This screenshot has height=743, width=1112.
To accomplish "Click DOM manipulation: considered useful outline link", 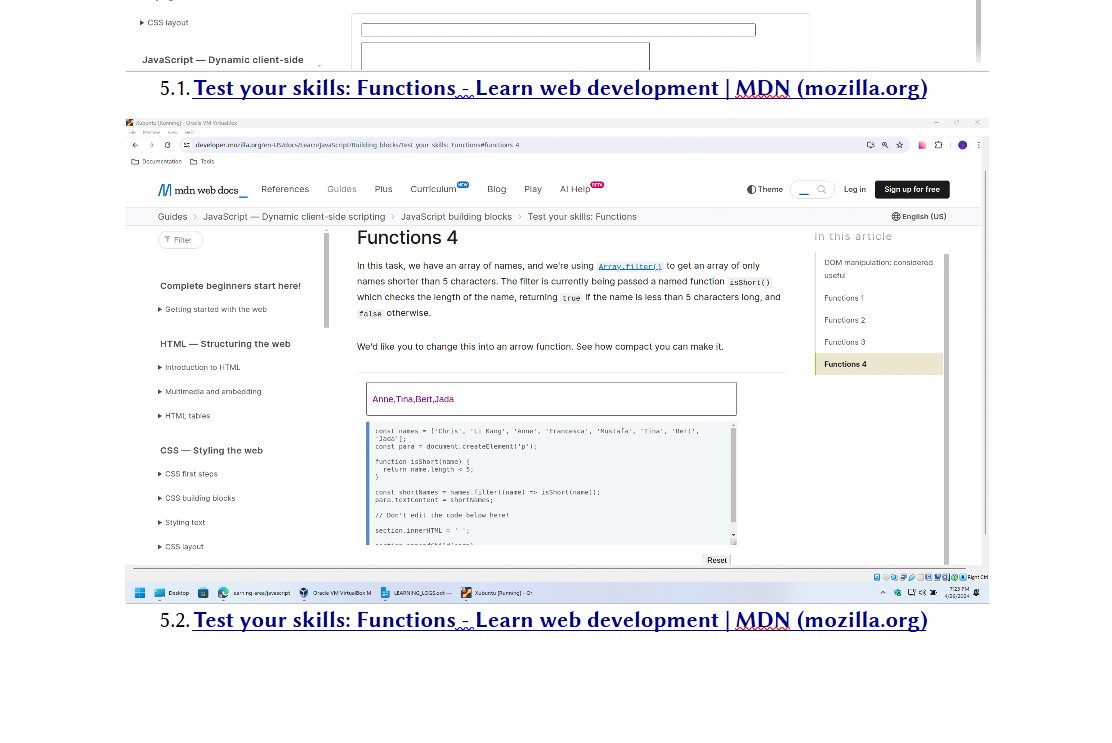I will (878, 269).
